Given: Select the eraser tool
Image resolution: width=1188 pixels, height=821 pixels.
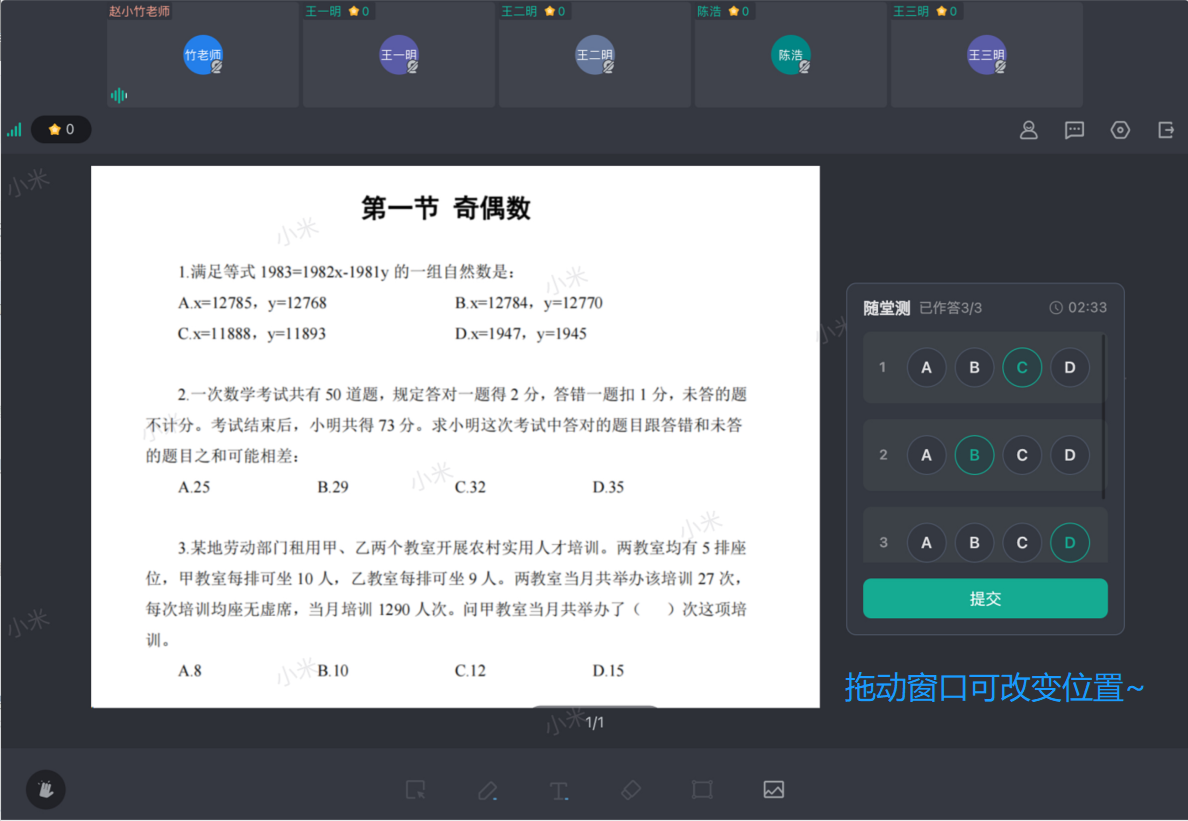Looking at the screenshot, I should pos(630,790).
